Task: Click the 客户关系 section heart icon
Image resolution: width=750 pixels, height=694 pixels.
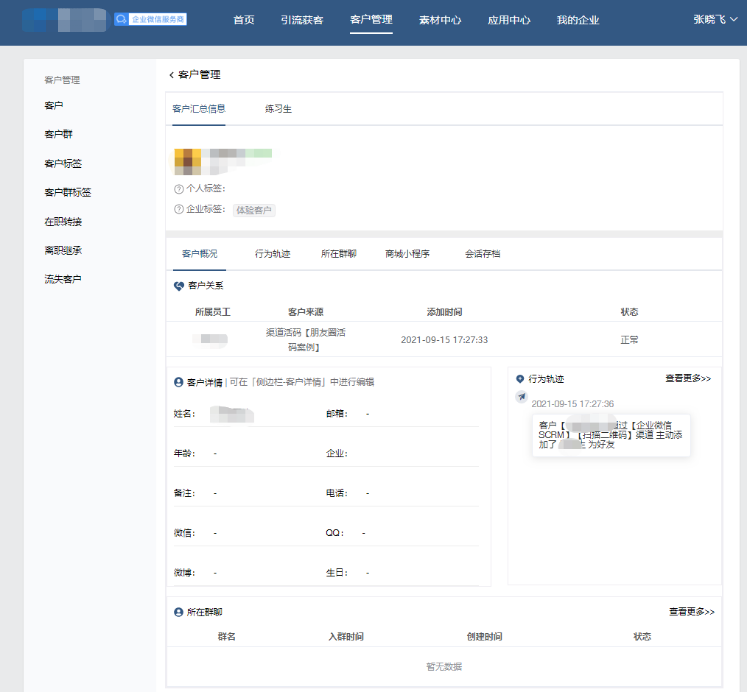Action: coord(179,286)
